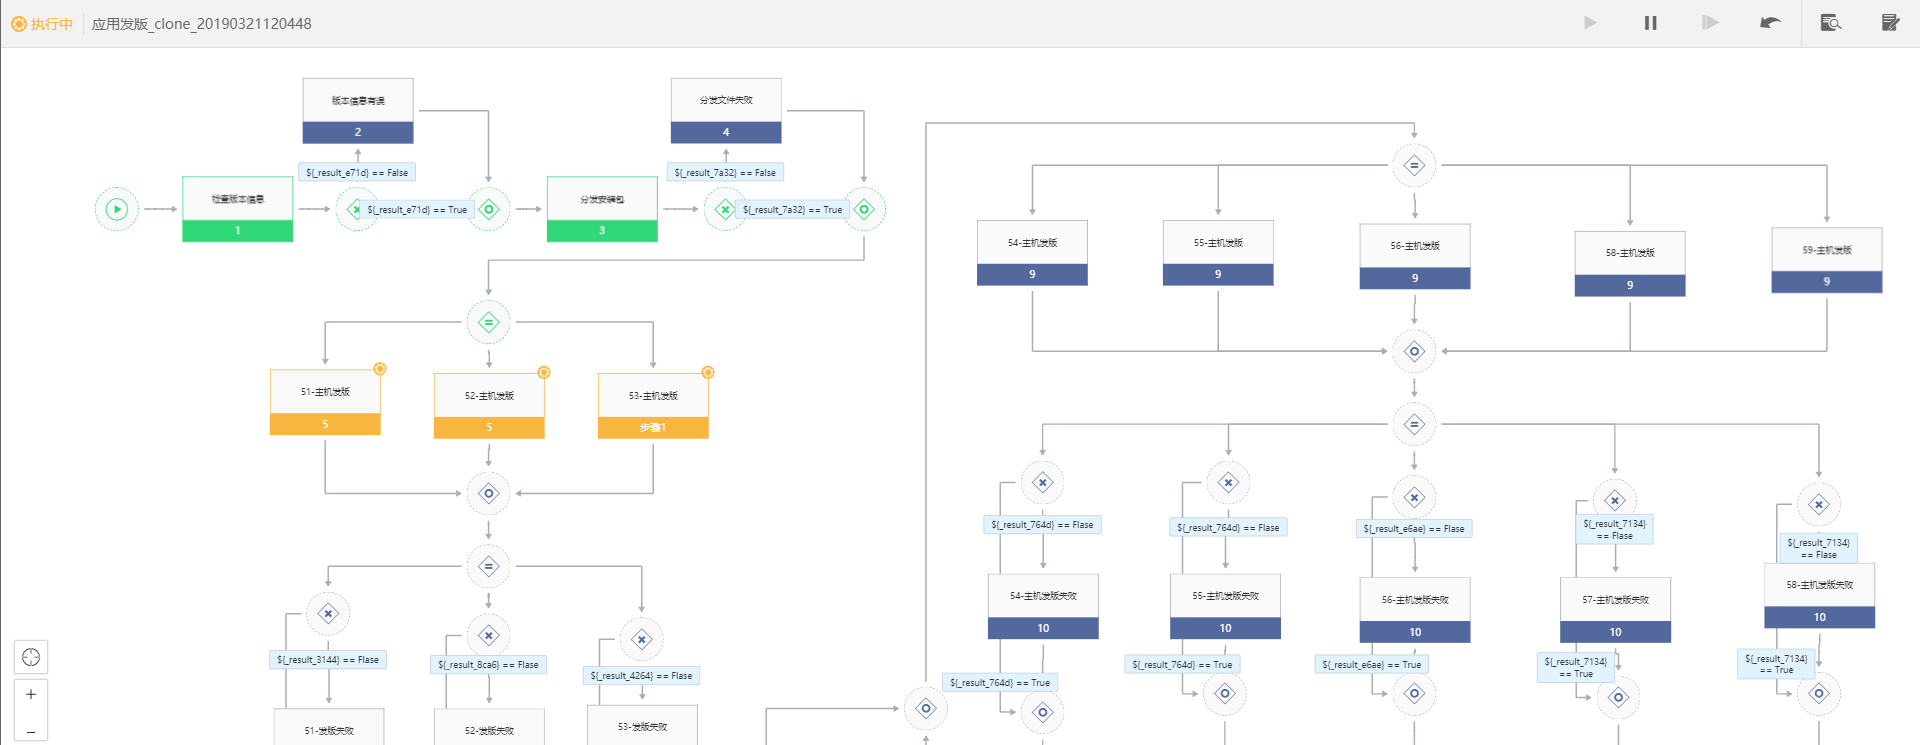Zoom out the canvas with minus button
Image resolution: width=1920 pixels, height=745 pixels.
pyautogui.click(x=31, y=730)
